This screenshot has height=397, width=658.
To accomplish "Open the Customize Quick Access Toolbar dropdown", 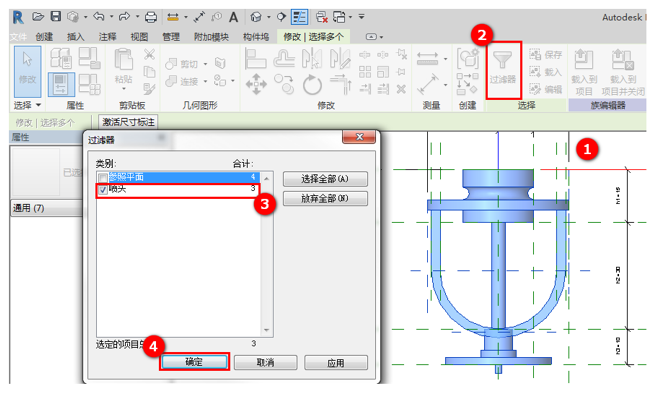I will pos(361,17).
